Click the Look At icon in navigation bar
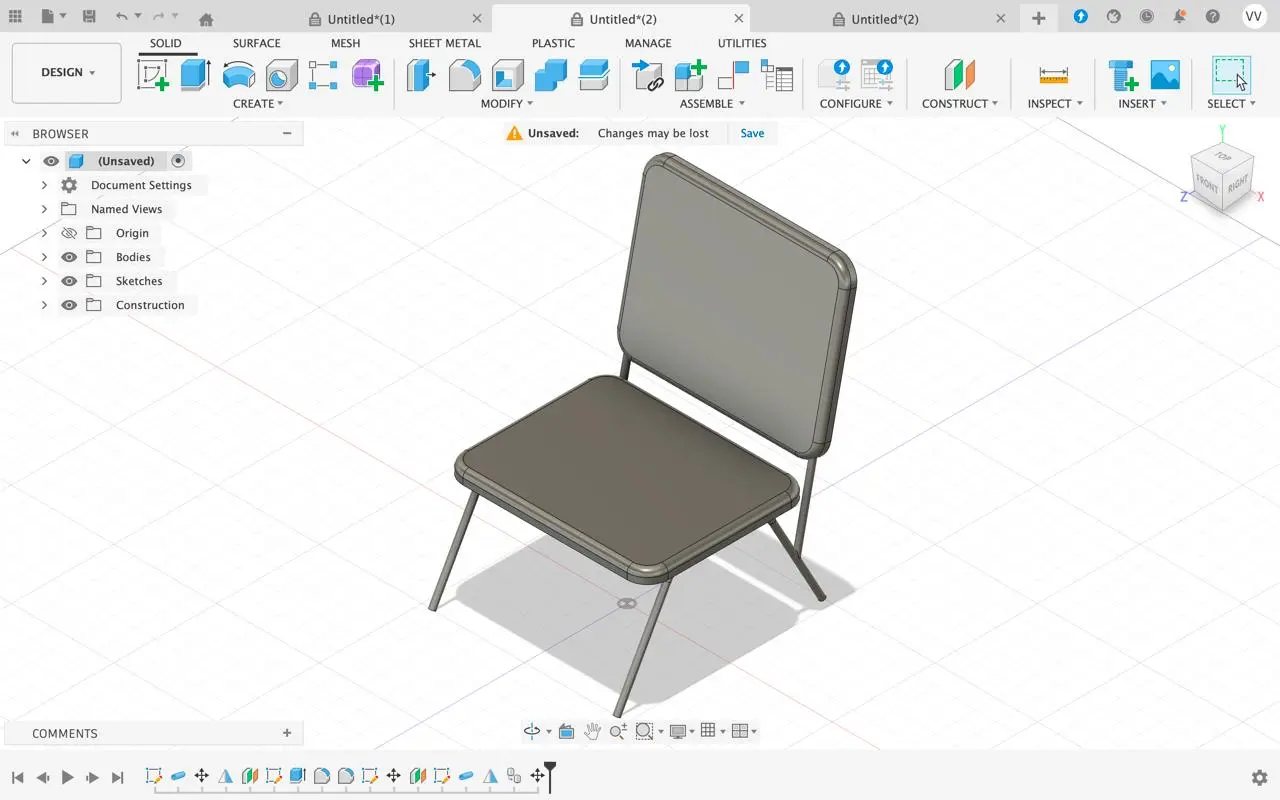Image resolution: width=1280 pixels, height=800 pixels. point(566,731)
